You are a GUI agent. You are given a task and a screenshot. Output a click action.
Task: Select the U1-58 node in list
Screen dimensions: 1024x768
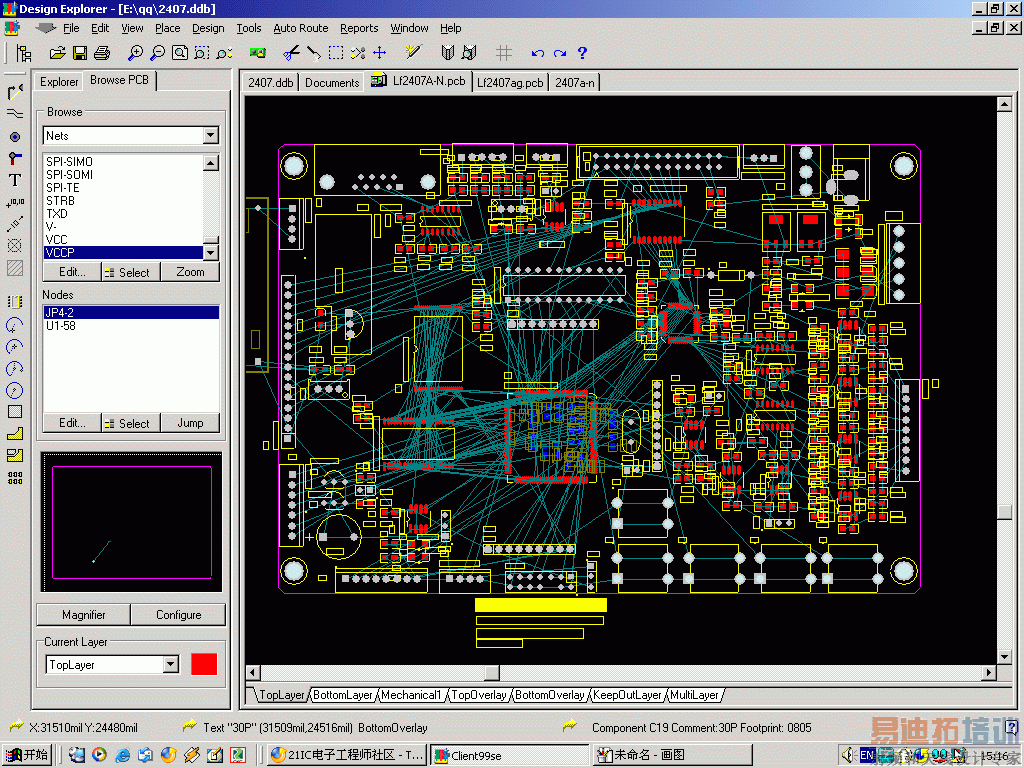pyautogui.click(x=60, y=326)
